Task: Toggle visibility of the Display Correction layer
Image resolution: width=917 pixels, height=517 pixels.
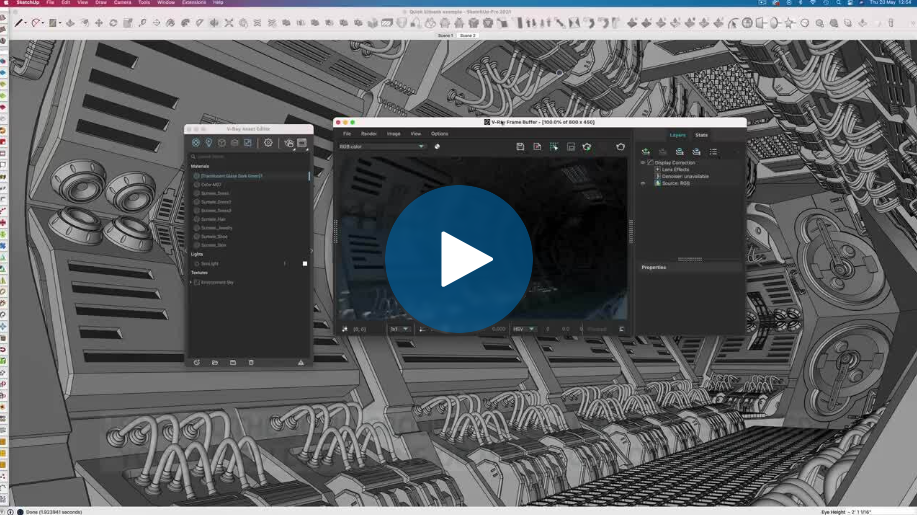Action: coord(643,163)
